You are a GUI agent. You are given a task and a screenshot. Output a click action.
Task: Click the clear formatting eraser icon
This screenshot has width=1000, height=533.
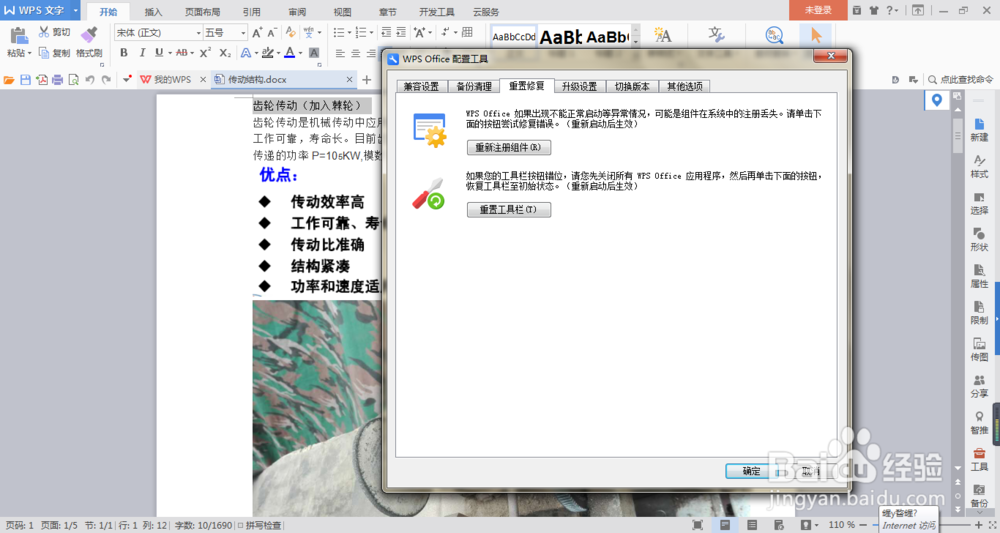pyautogui.click(x=291, y=33)
